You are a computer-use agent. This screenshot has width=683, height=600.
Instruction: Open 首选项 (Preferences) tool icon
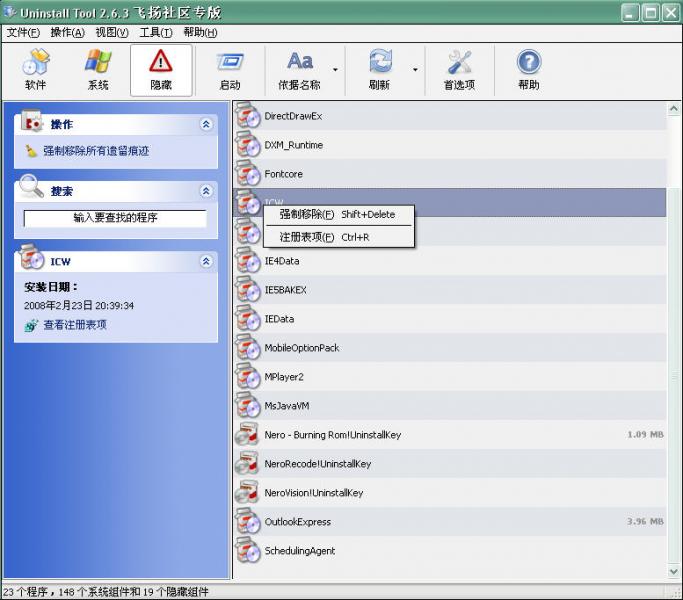459,62
